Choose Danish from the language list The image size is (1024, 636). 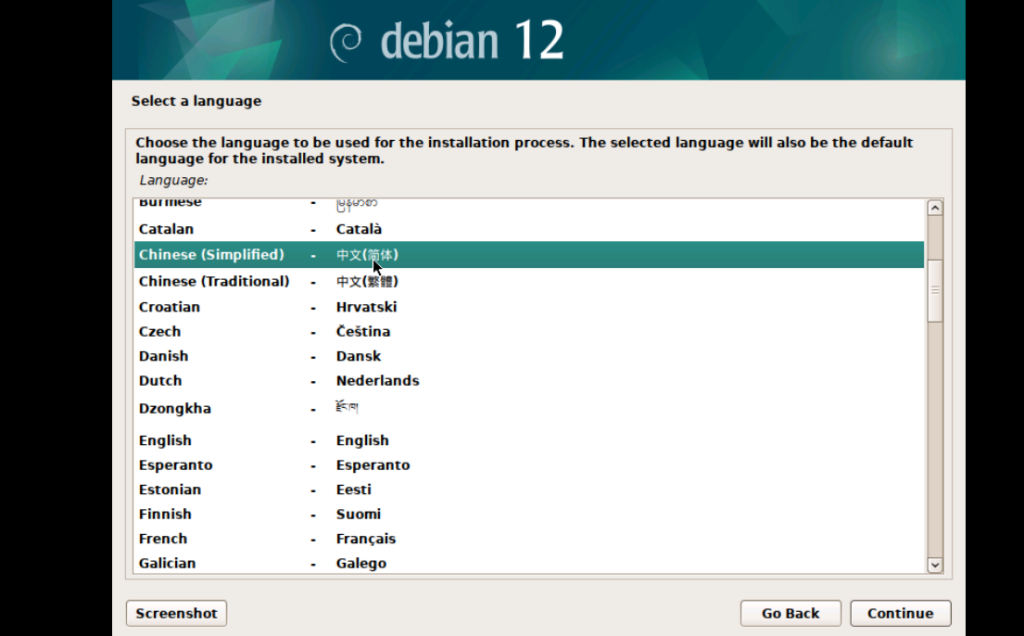click(163, 356)
